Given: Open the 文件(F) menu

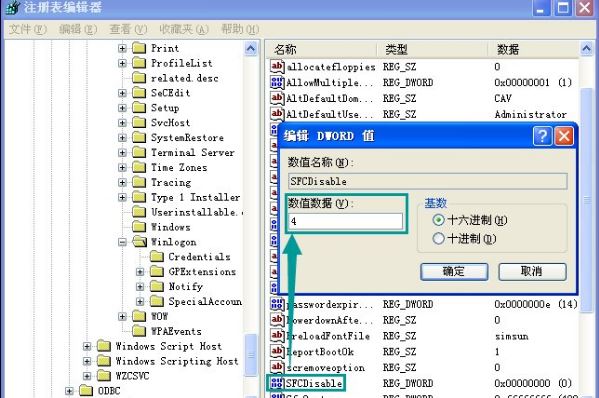Looking at the screenshot, I should 28,29.
